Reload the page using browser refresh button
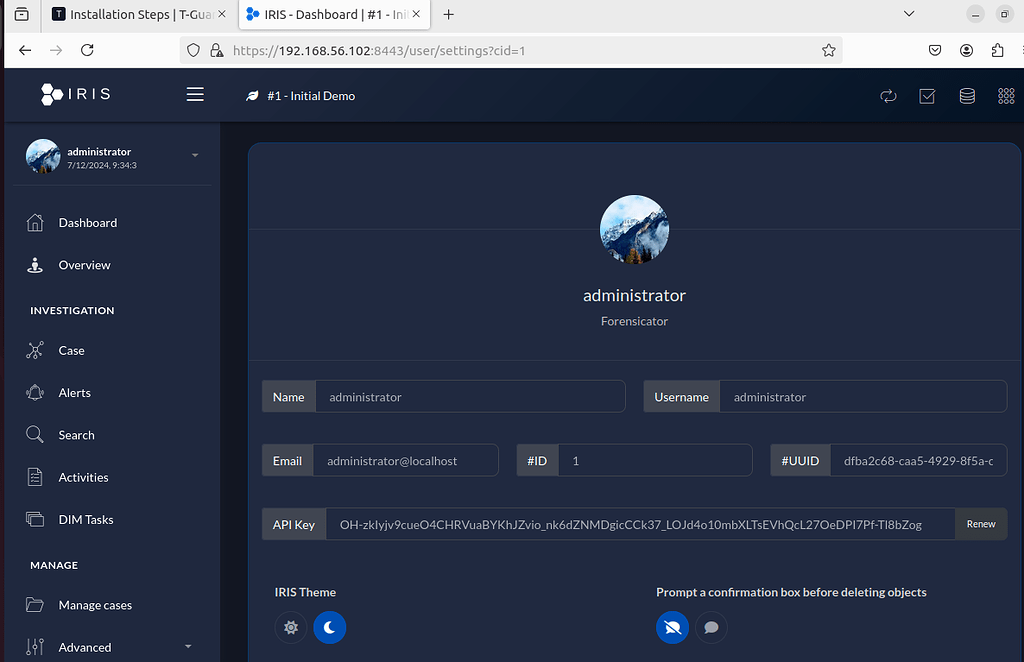Image resolution: width=1024 pixels, height=662 pixels. [87, 50]
